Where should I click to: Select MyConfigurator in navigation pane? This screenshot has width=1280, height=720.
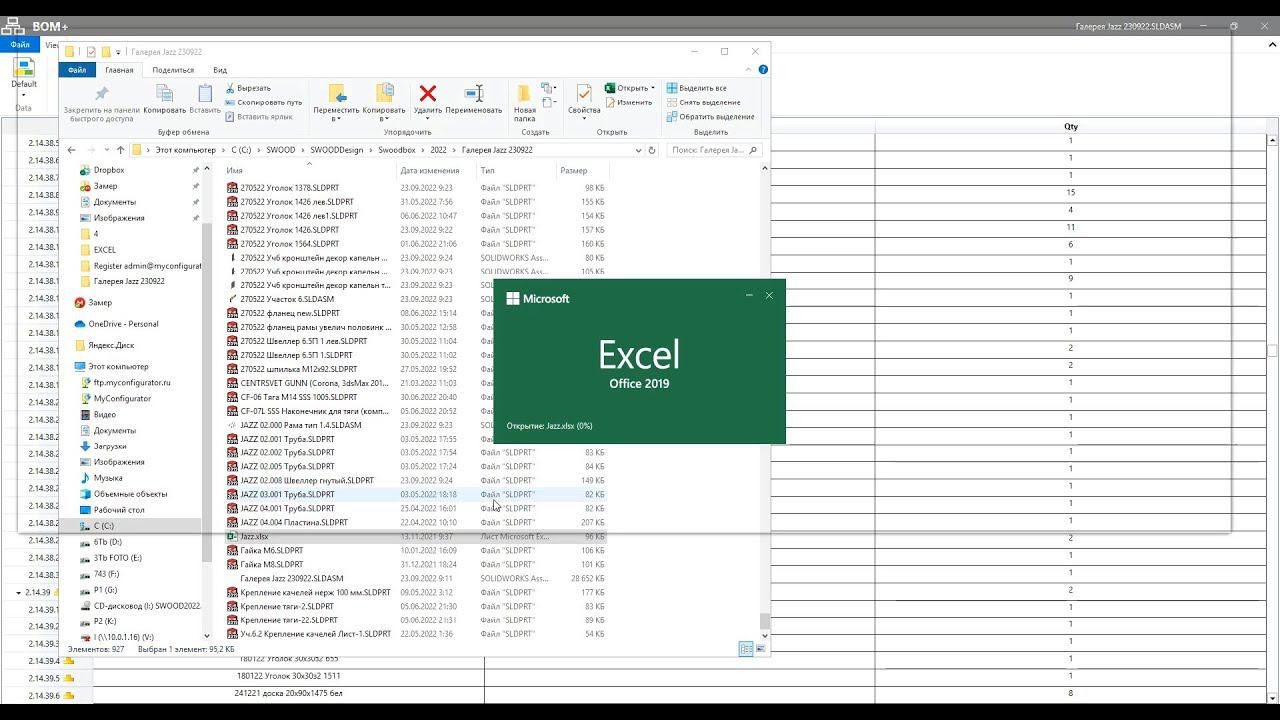point(114,398)
